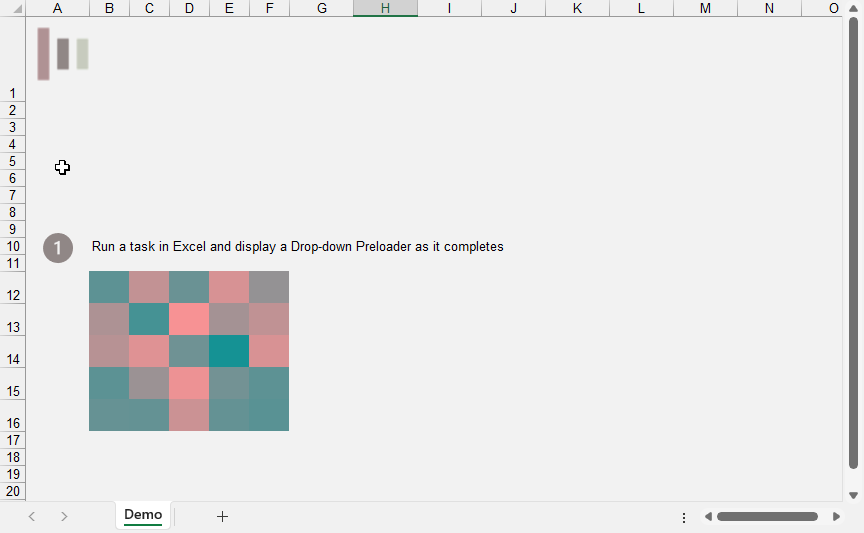Select row 10 header
The width and height of the screenshot is (864, 533).
pos(13,246)
